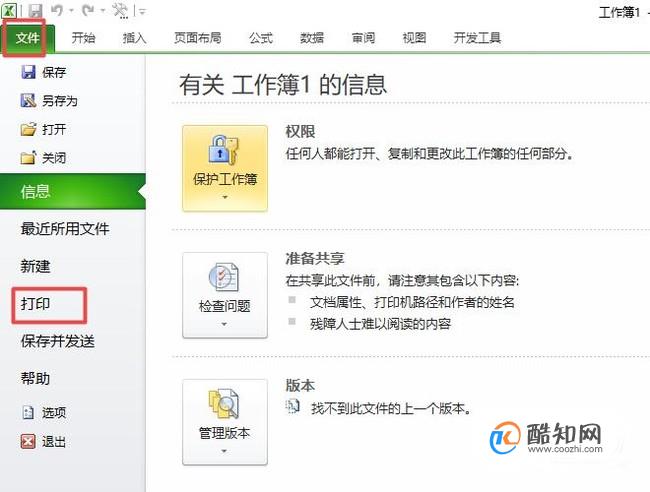650x492 pixels.
Task: Click the 关闭 folder icon in sidebar
Action: 28,158
